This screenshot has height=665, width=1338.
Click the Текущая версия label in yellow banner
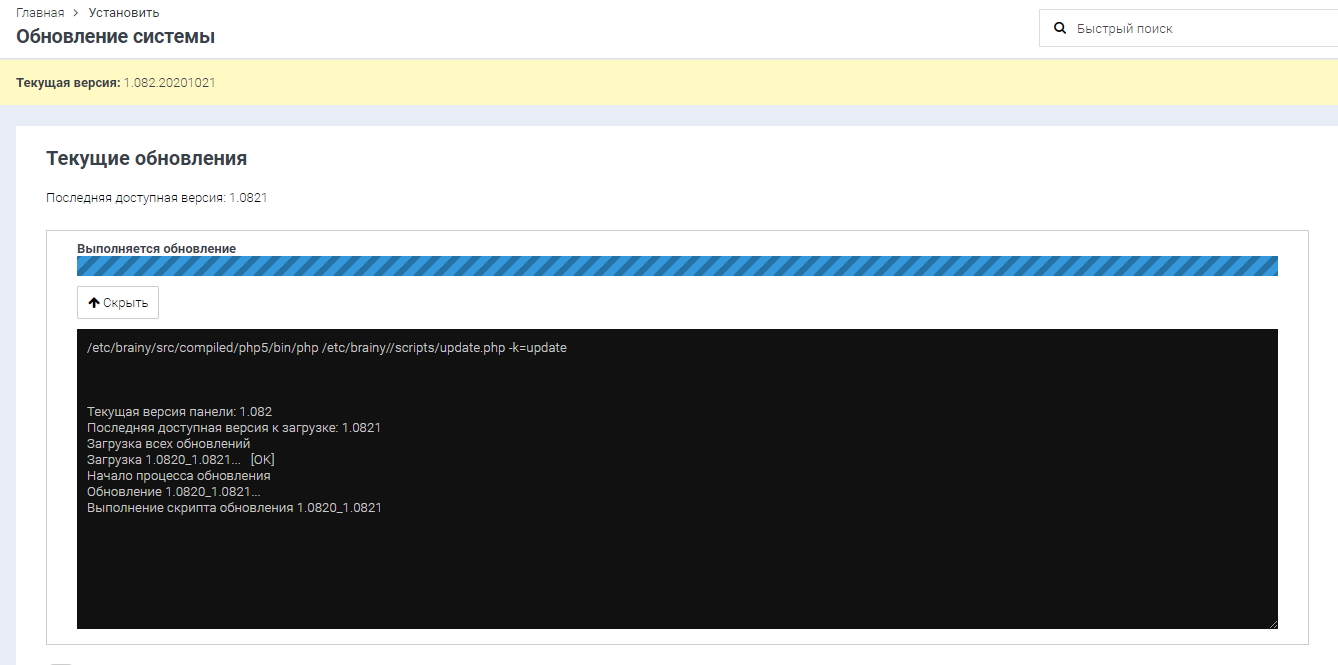click(67, 82)
